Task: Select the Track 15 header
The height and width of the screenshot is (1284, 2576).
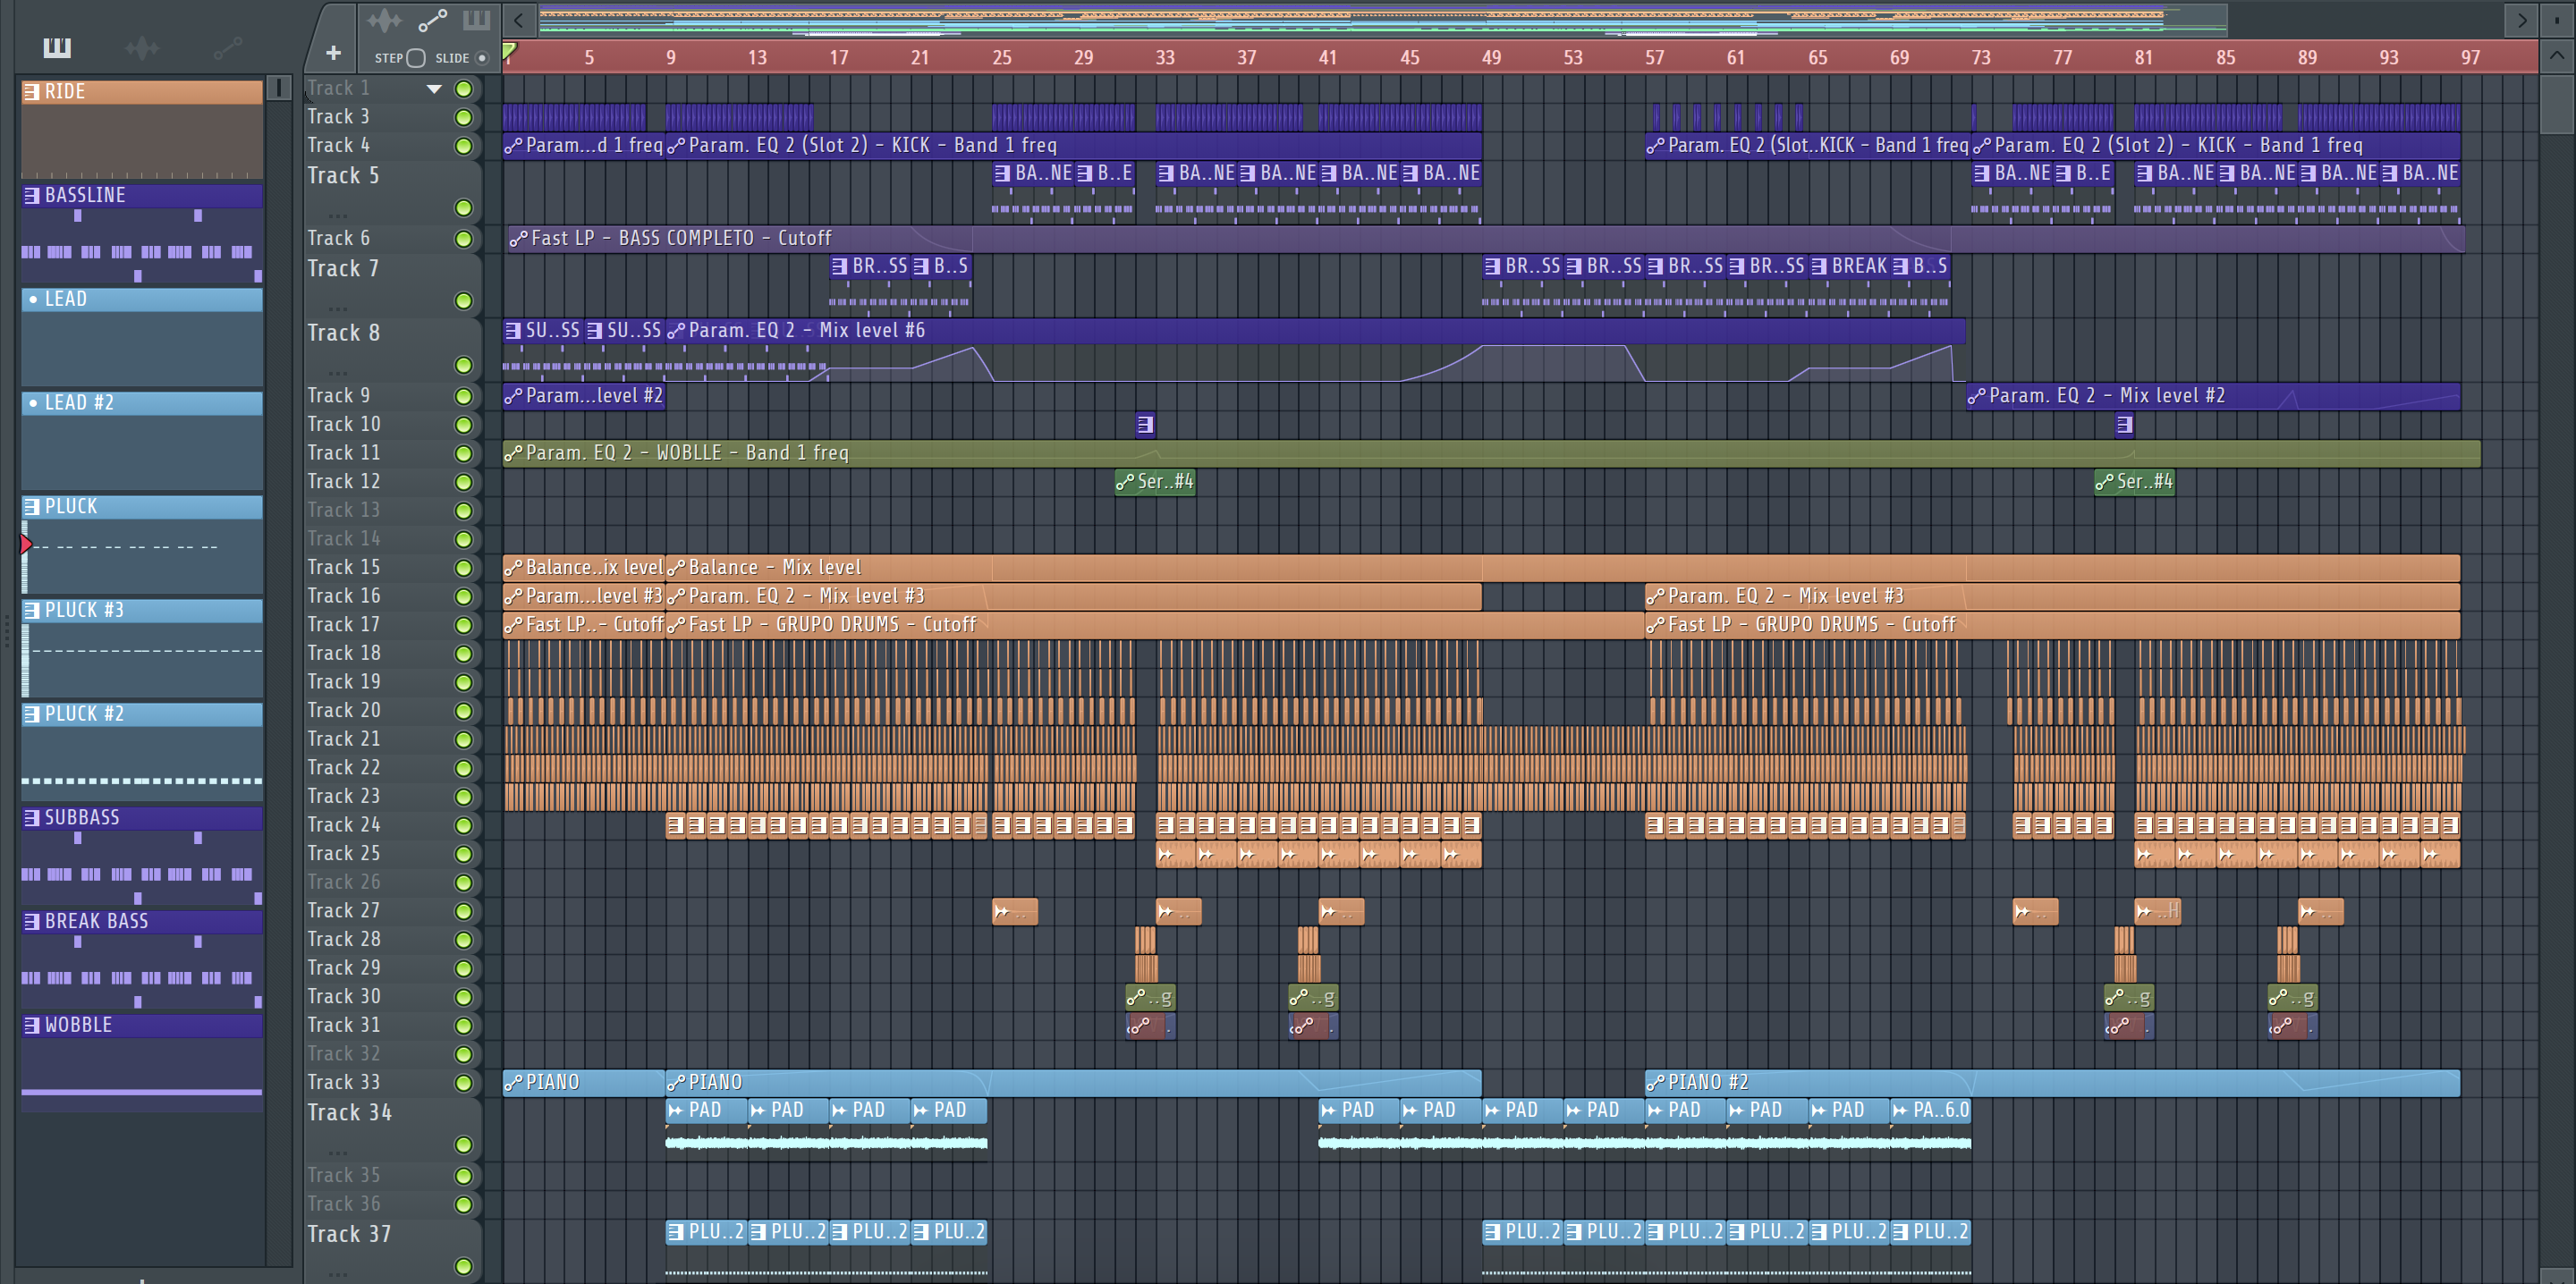Action: pyautogui.click(x=393, y=568)
